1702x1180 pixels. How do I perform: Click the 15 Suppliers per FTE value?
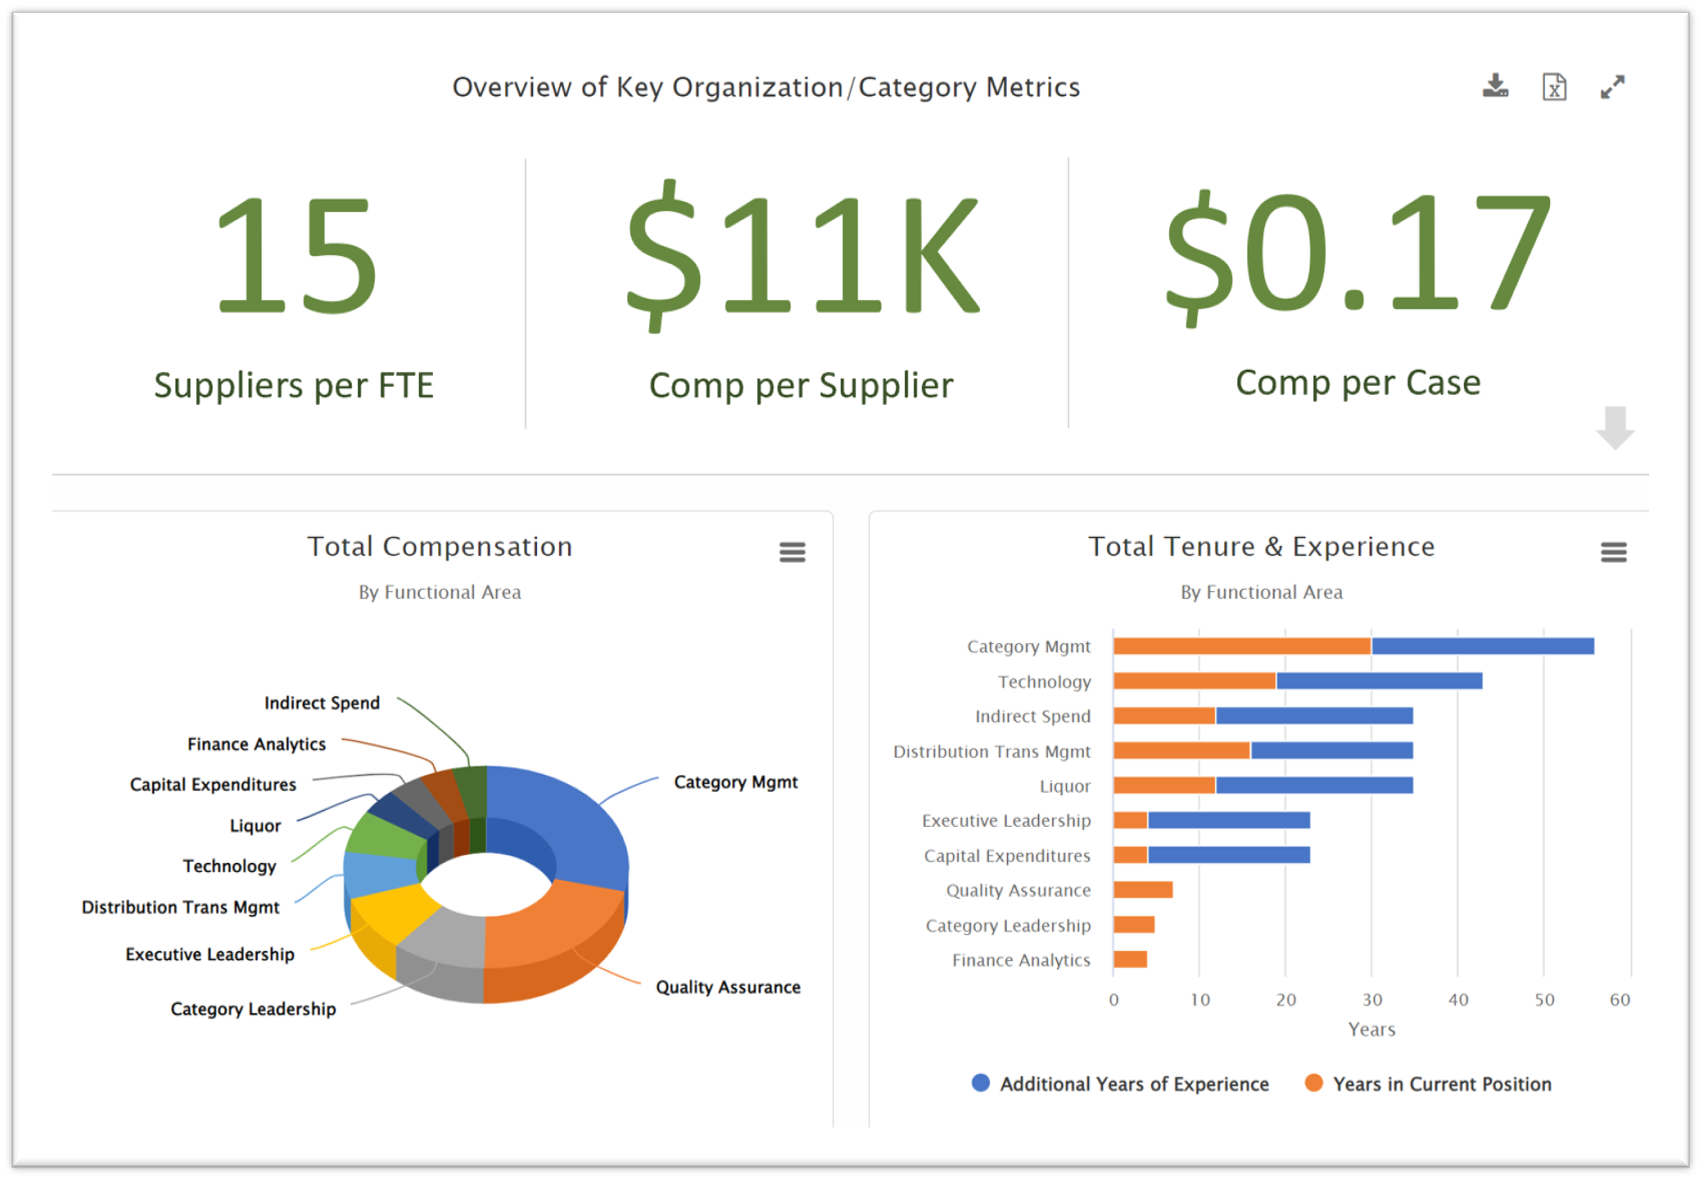click(x=295, y=257)
